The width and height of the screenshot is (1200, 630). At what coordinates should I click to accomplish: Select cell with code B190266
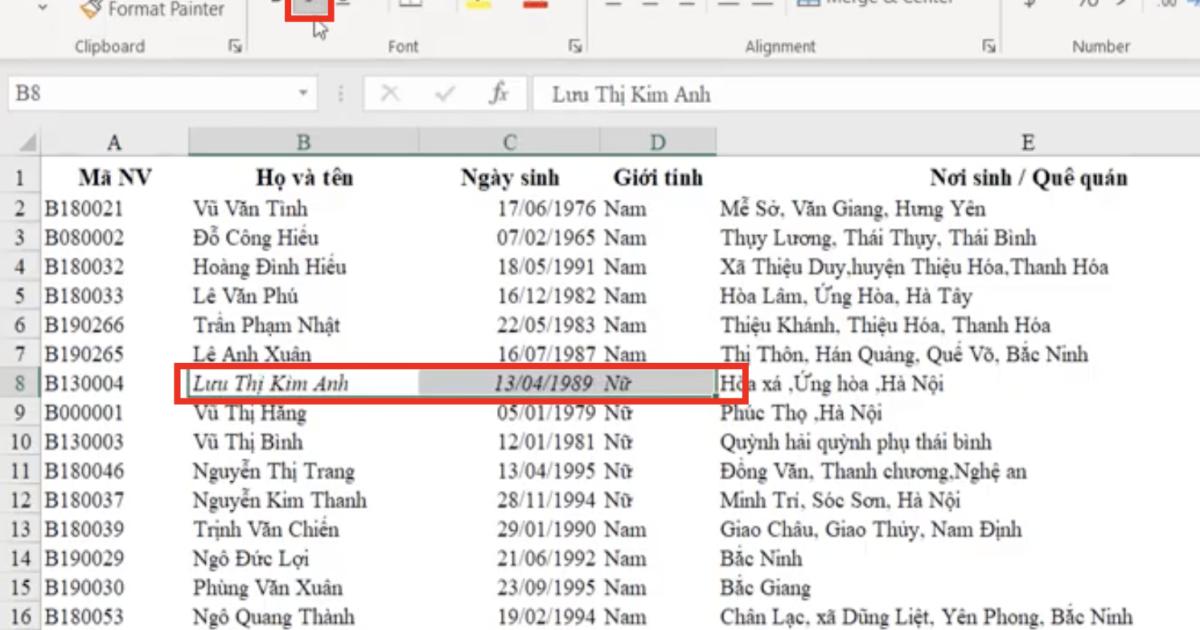pyautogui.click(x=114, y=325)
